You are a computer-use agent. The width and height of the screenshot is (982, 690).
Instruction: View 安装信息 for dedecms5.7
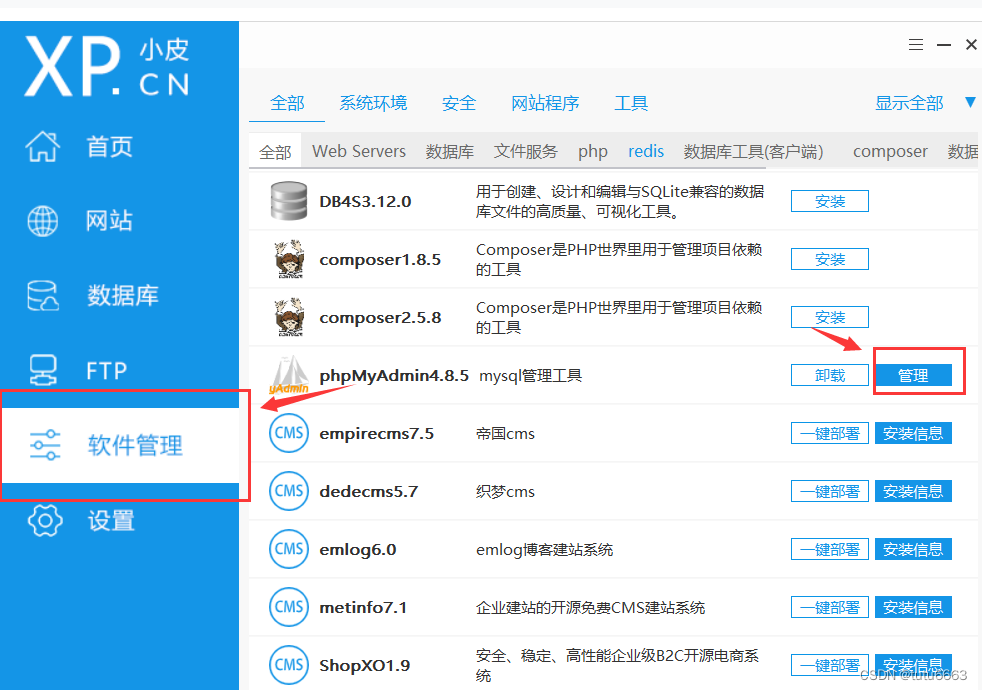coord(913,492)
